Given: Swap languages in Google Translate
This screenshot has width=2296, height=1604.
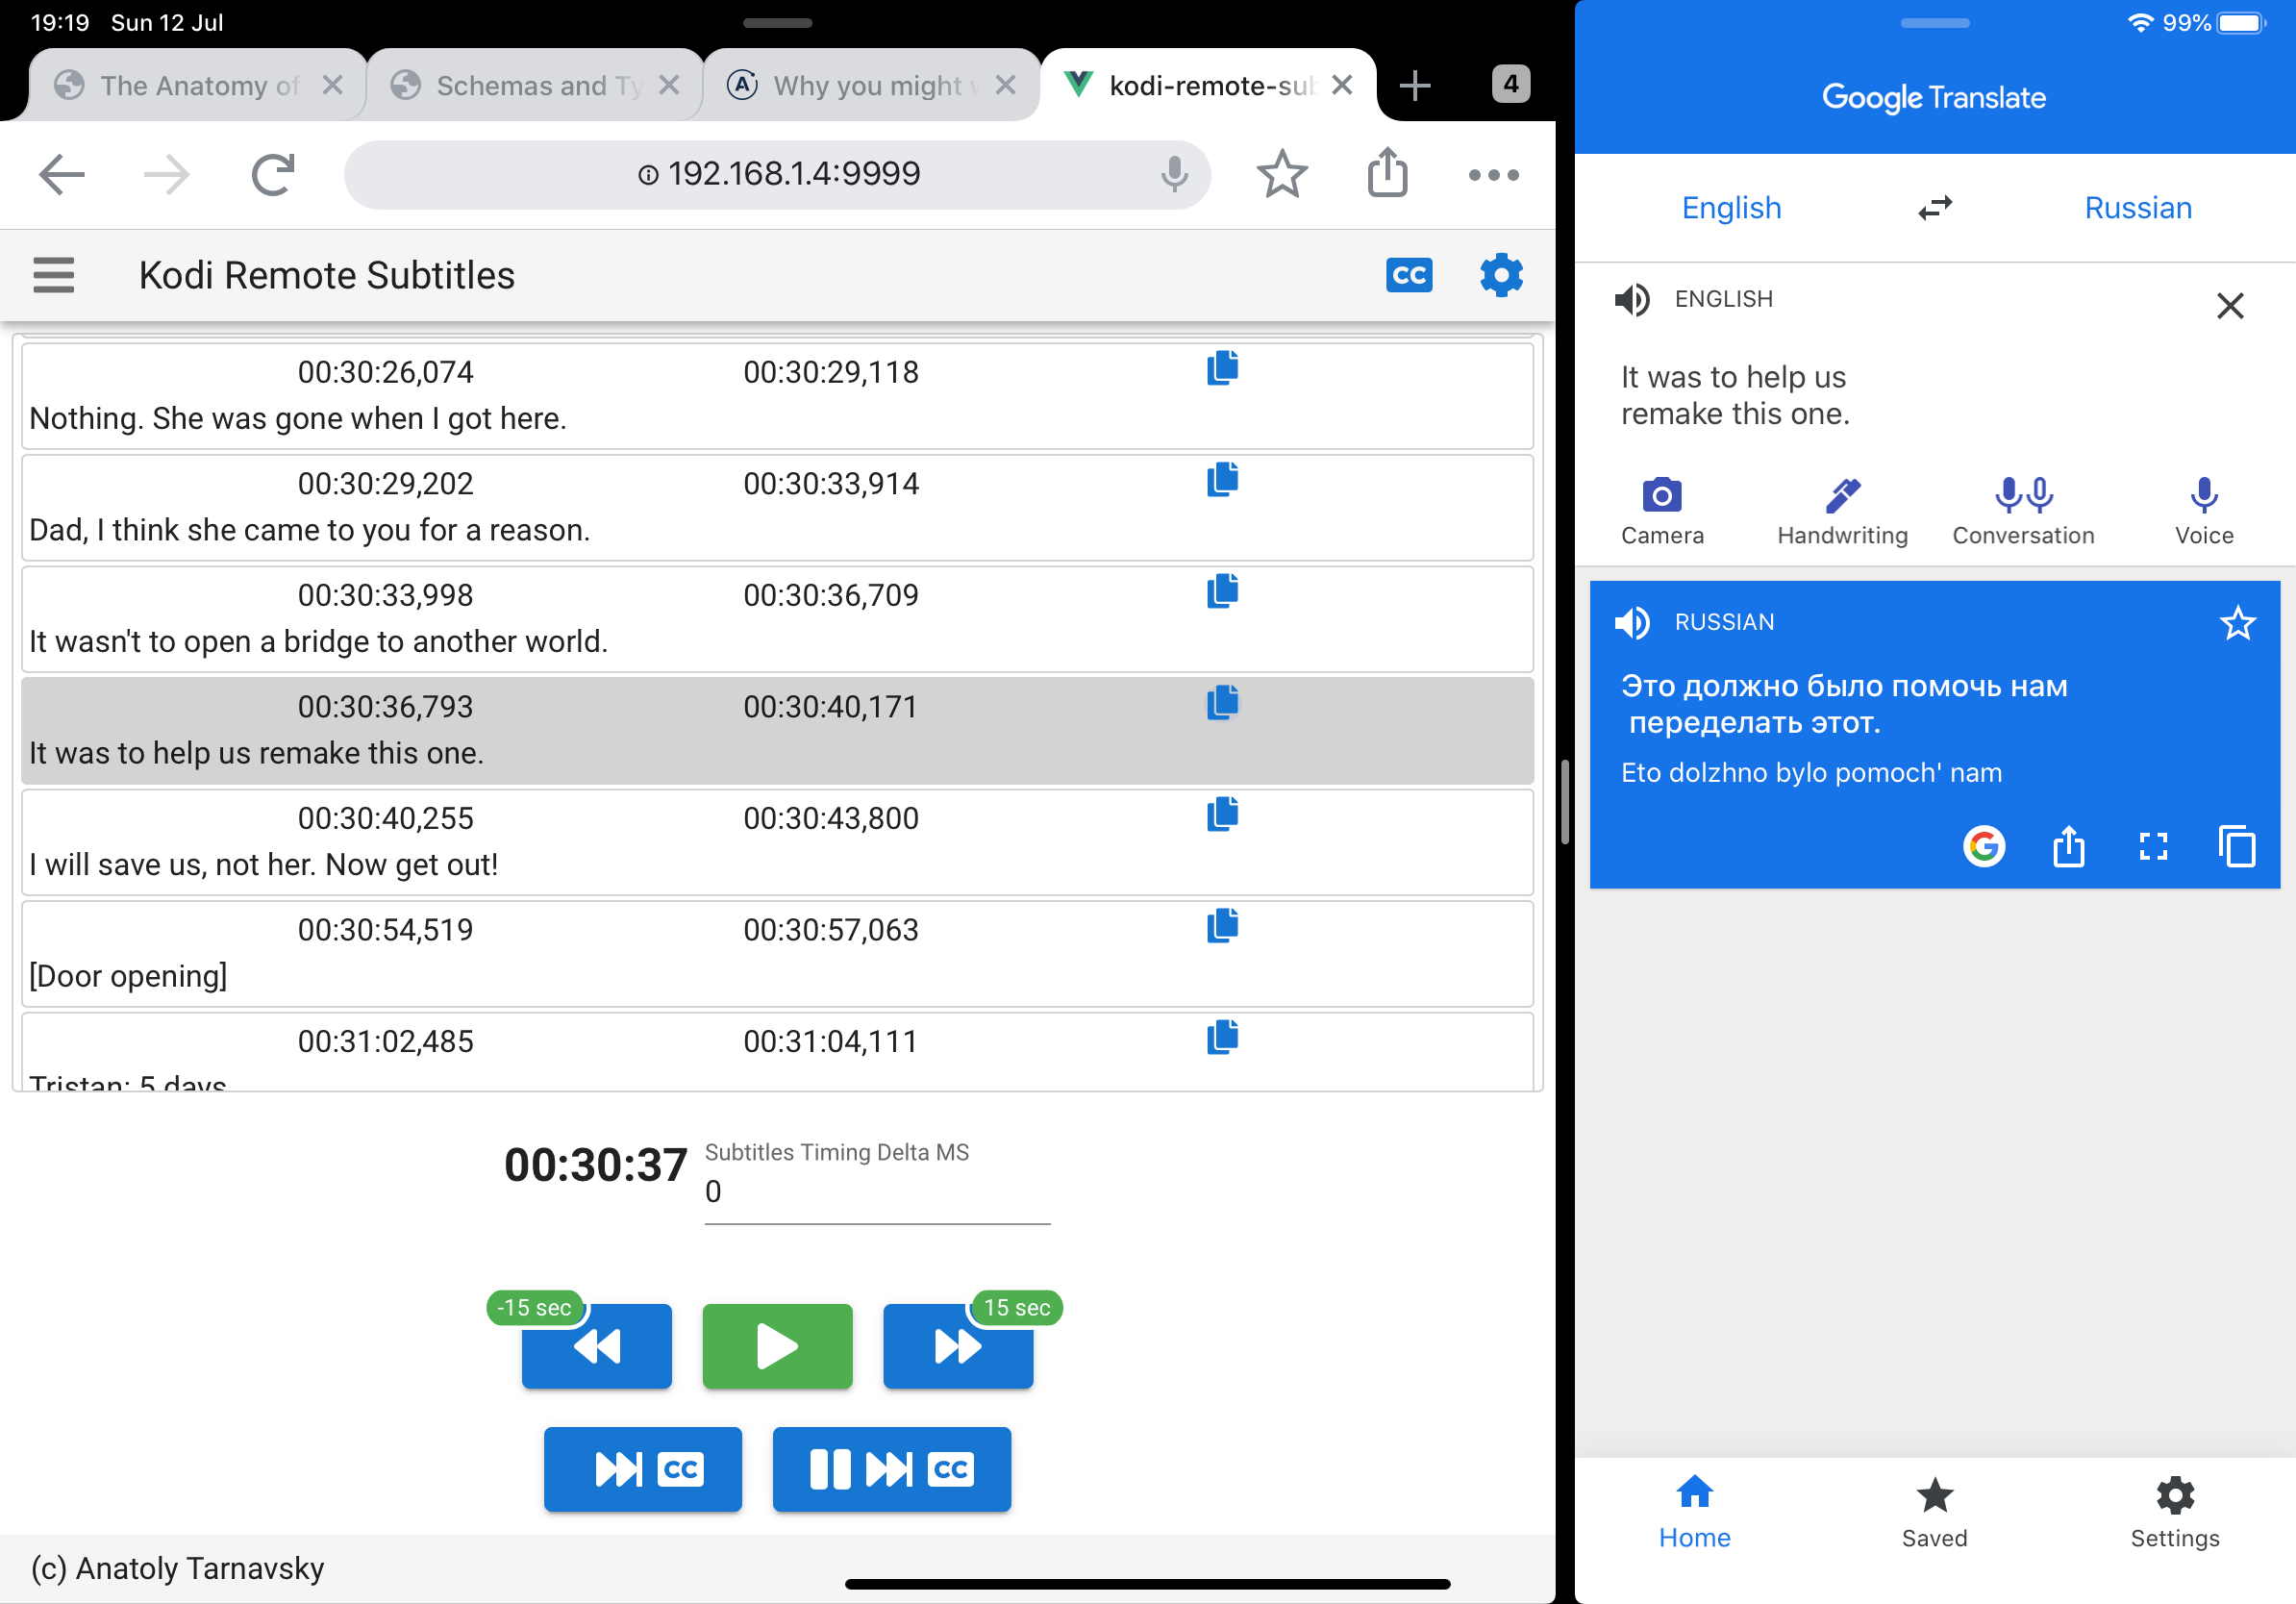Looking at the screenshot, I should point(1934,208).
